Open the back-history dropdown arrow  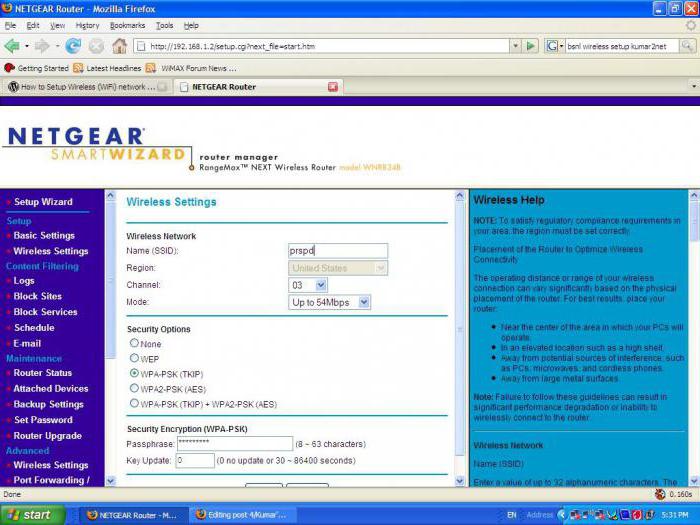pos(27,46)
